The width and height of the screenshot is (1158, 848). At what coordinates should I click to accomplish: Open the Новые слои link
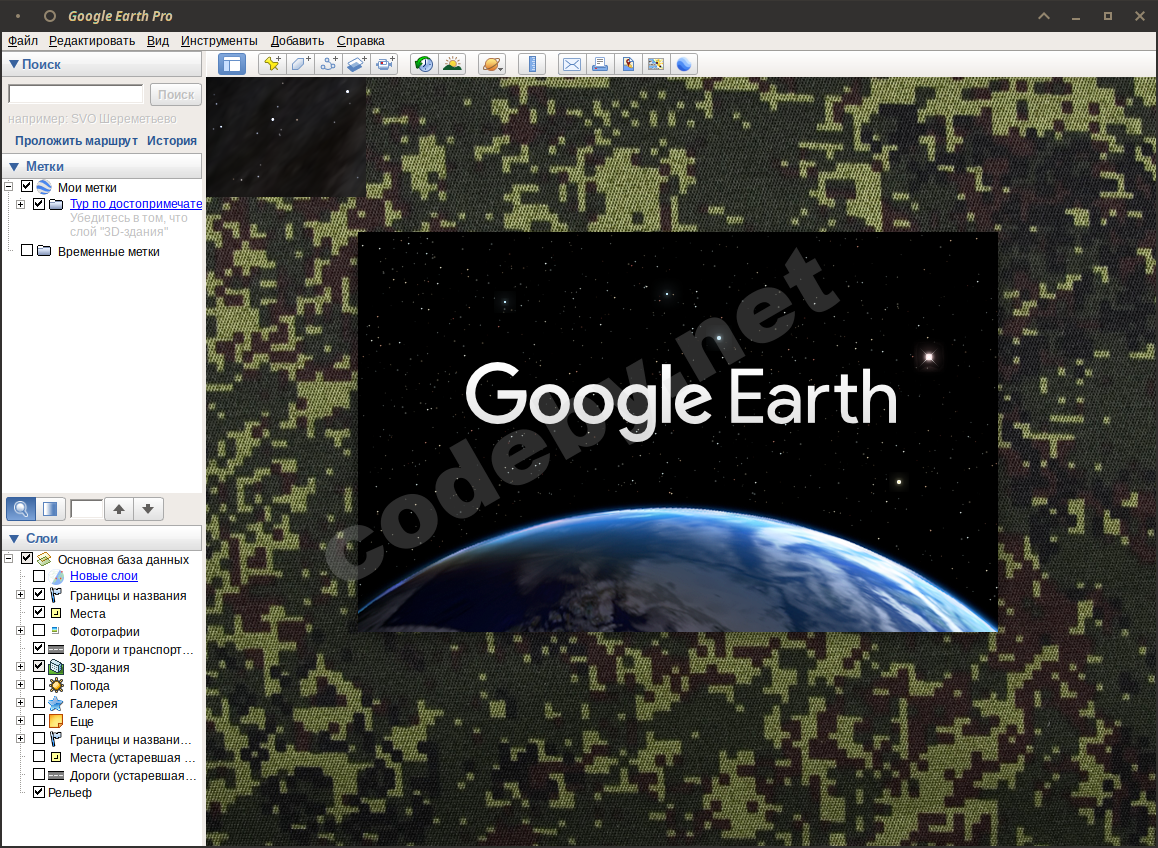click(x=103, y=576)
